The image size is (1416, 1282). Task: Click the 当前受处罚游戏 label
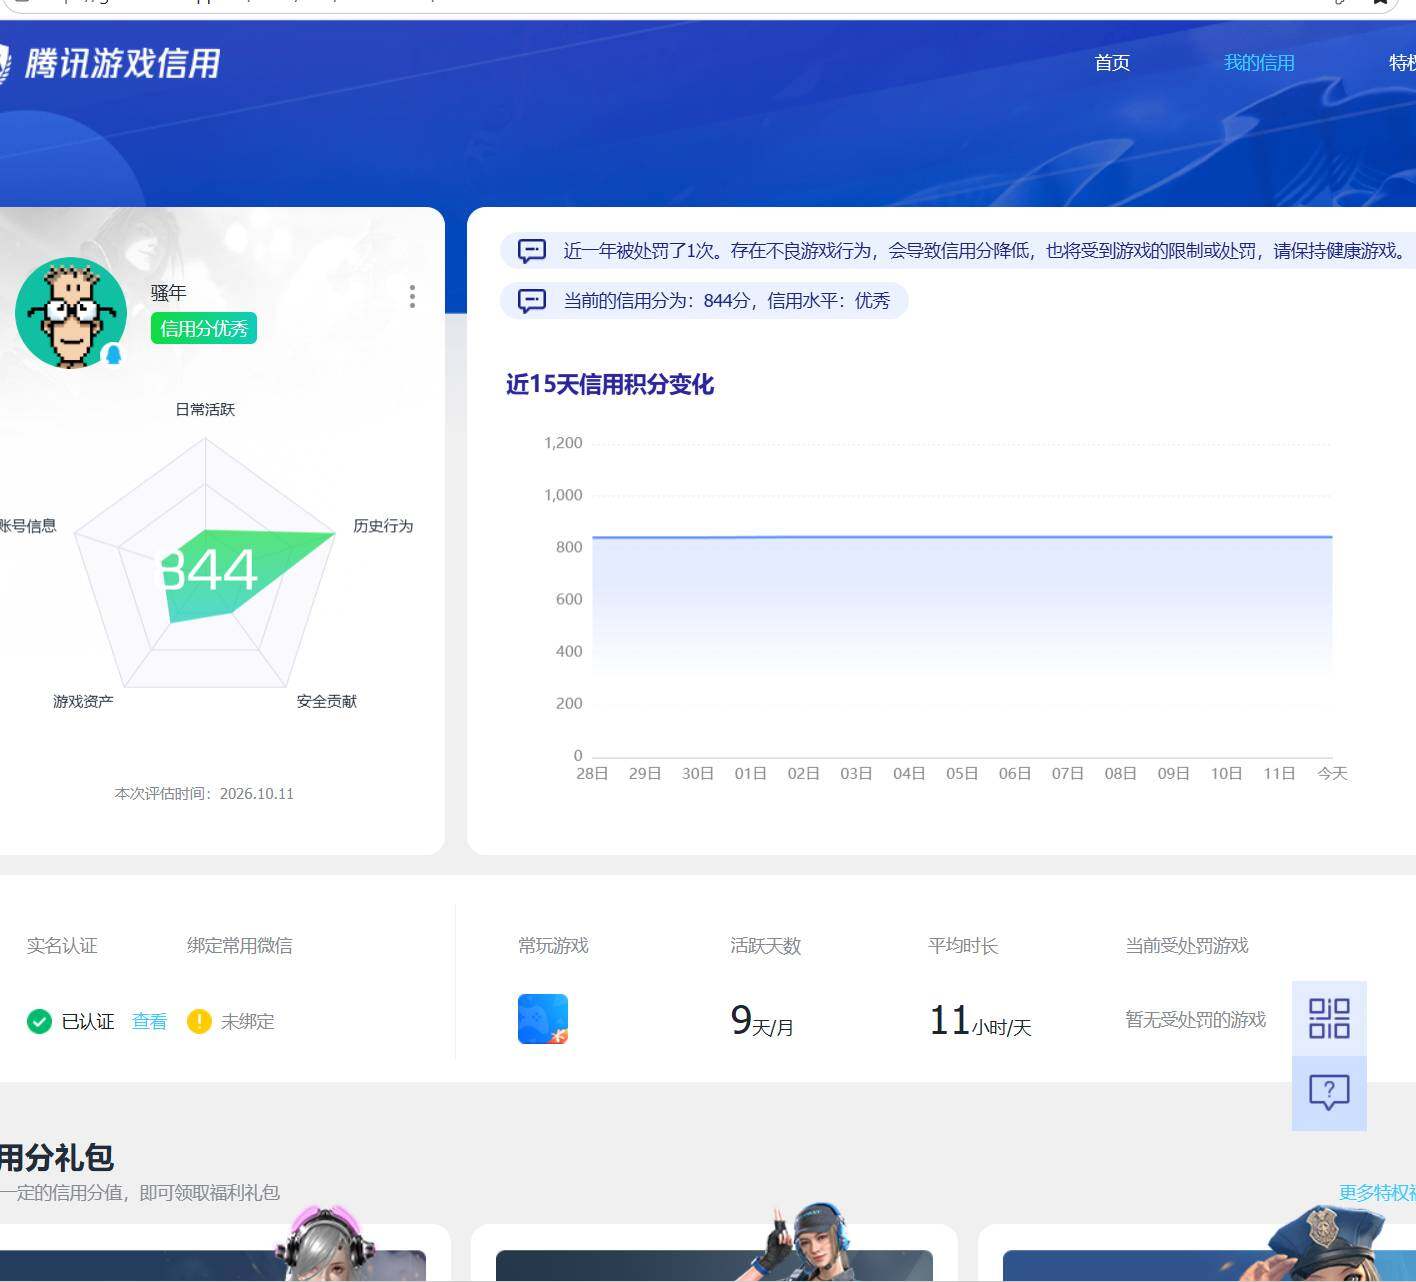click(x=1187, y=946)
